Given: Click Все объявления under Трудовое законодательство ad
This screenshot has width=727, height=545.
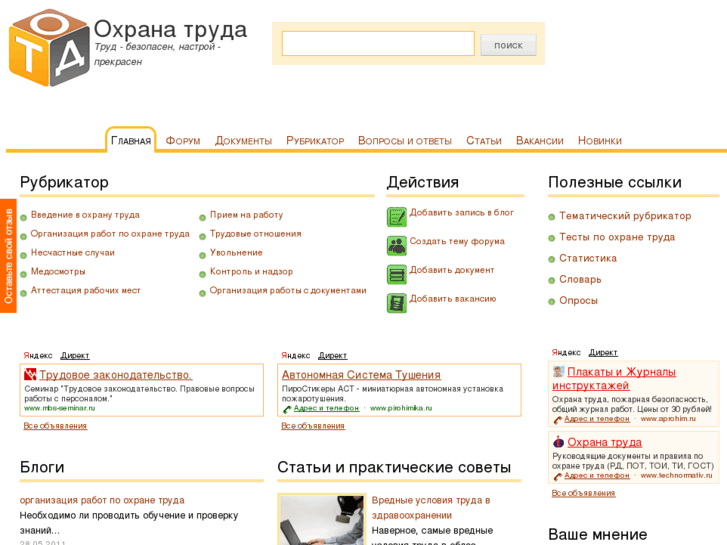Looking at the screenshot, I should [55, 426].
